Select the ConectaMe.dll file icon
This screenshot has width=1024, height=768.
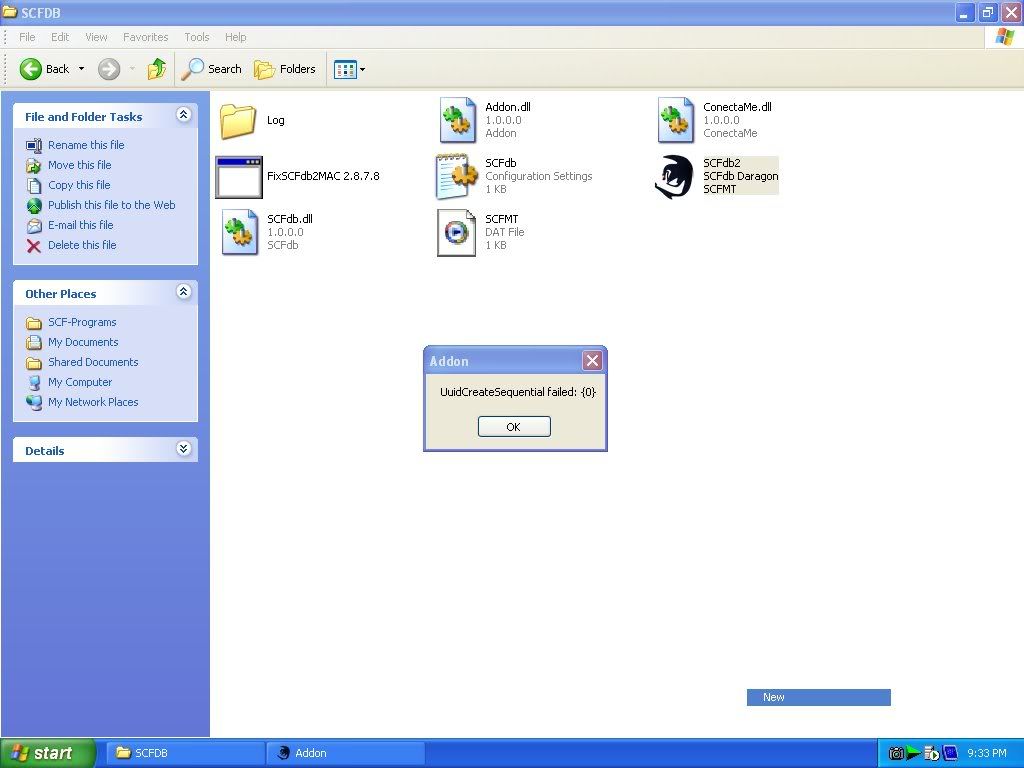coord(675,120)
